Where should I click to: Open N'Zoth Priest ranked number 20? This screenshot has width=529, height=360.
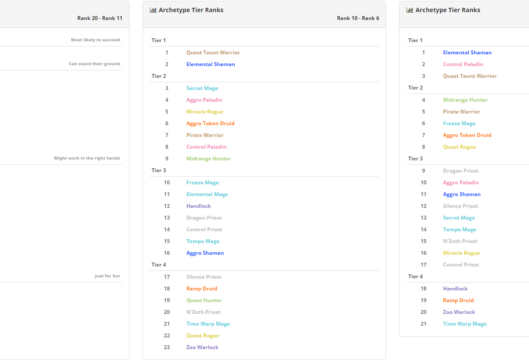pos(203,312)
